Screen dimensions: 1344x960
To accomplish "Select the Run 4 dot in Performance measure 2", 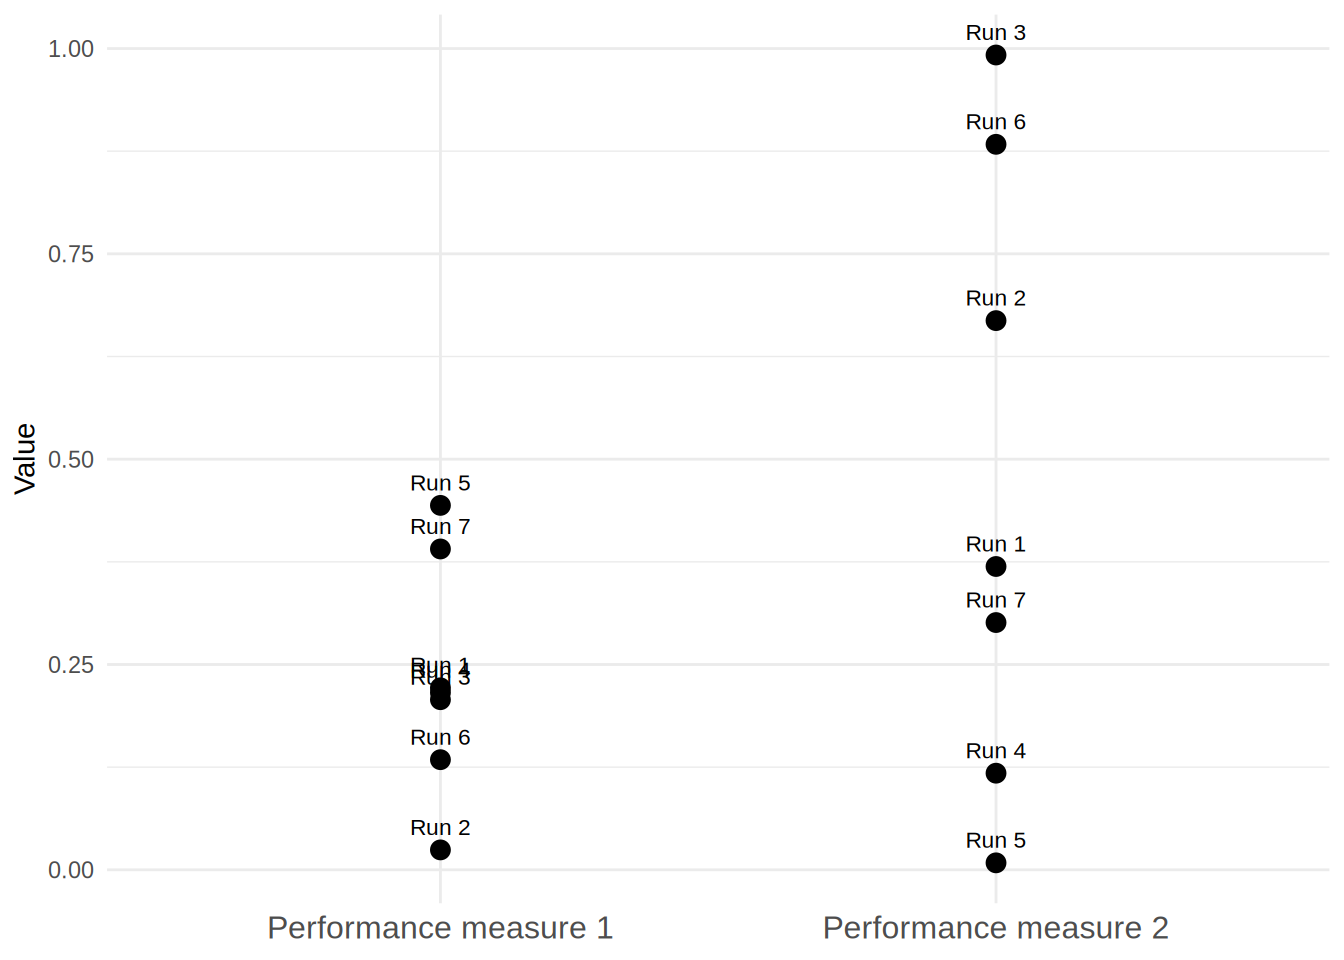I will 996,773.
